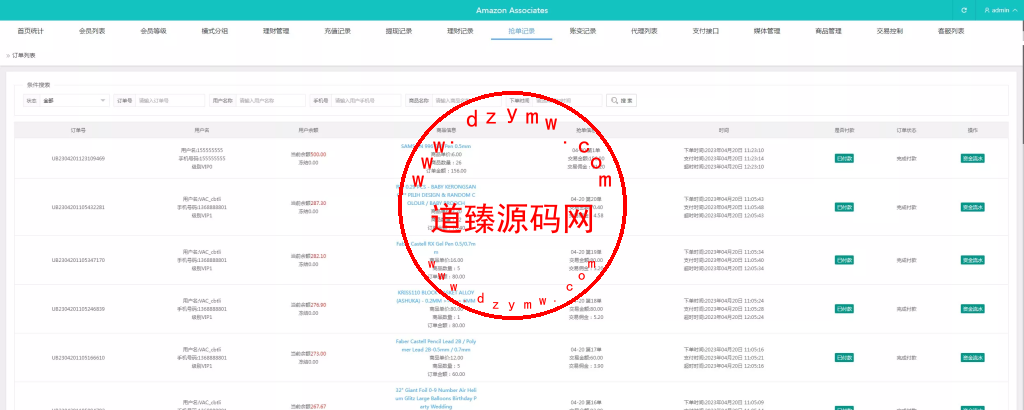Open the 下单时间 date field

click(x=567, y=101)
